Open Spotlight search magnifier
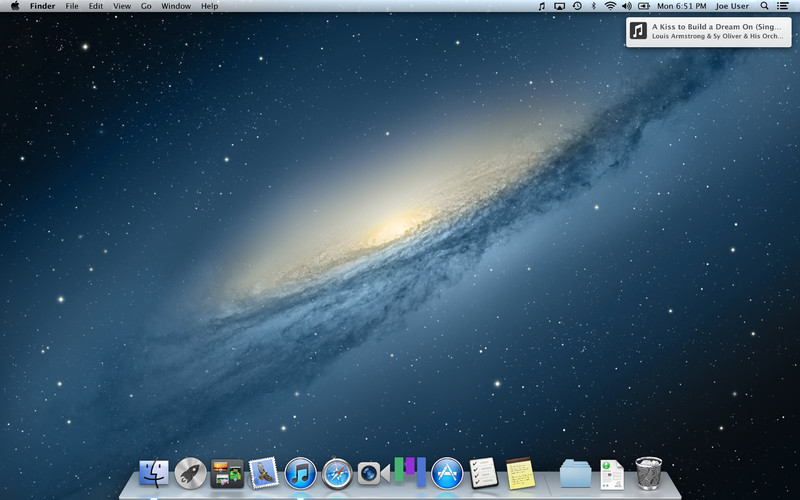Image resolution: width=800 pixels, height=500 pixels. [x=764, y=6]
